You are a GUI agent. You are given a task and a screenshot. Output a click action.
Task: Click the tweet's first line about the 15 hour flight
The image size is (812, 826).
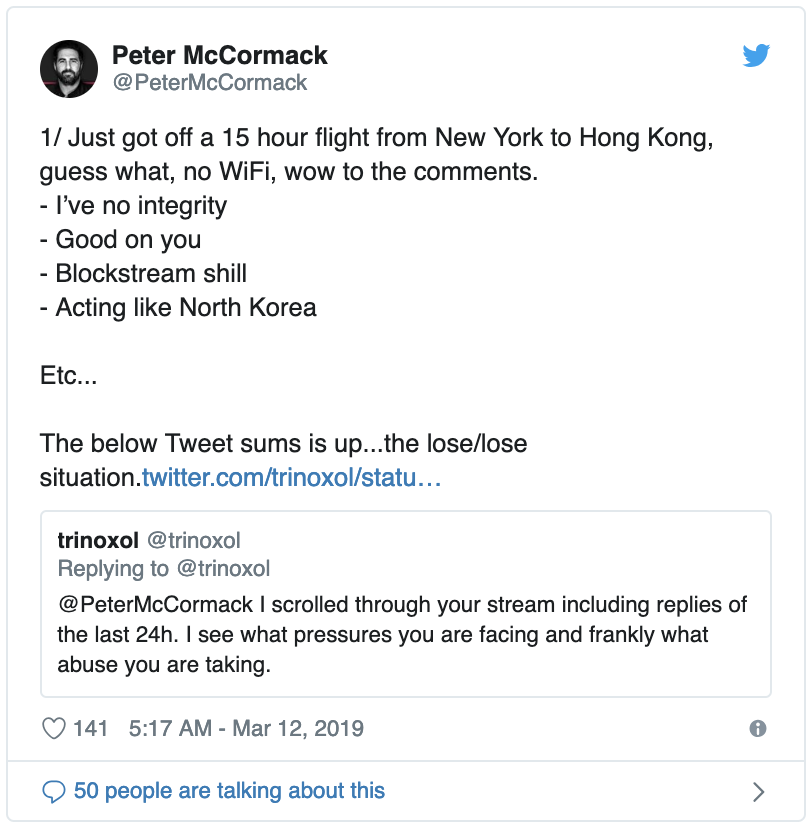[x=376, y=137]
